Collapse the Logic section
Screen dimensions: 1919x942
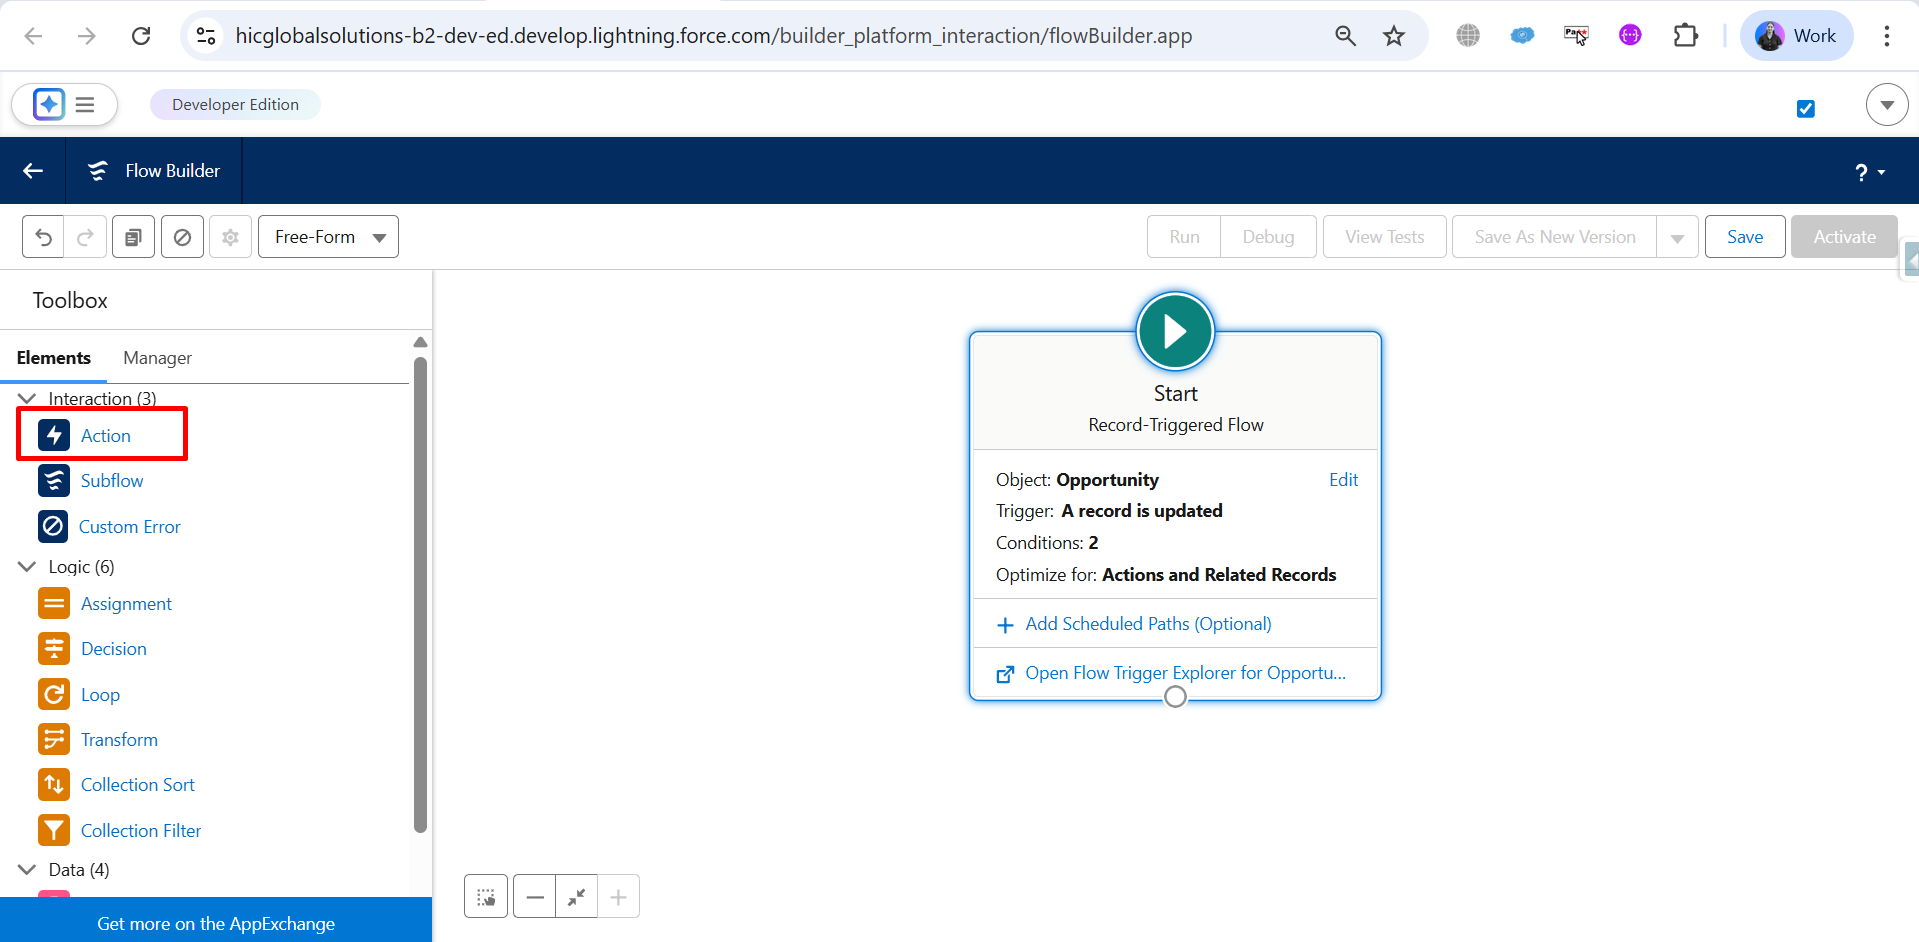[27, 567]
